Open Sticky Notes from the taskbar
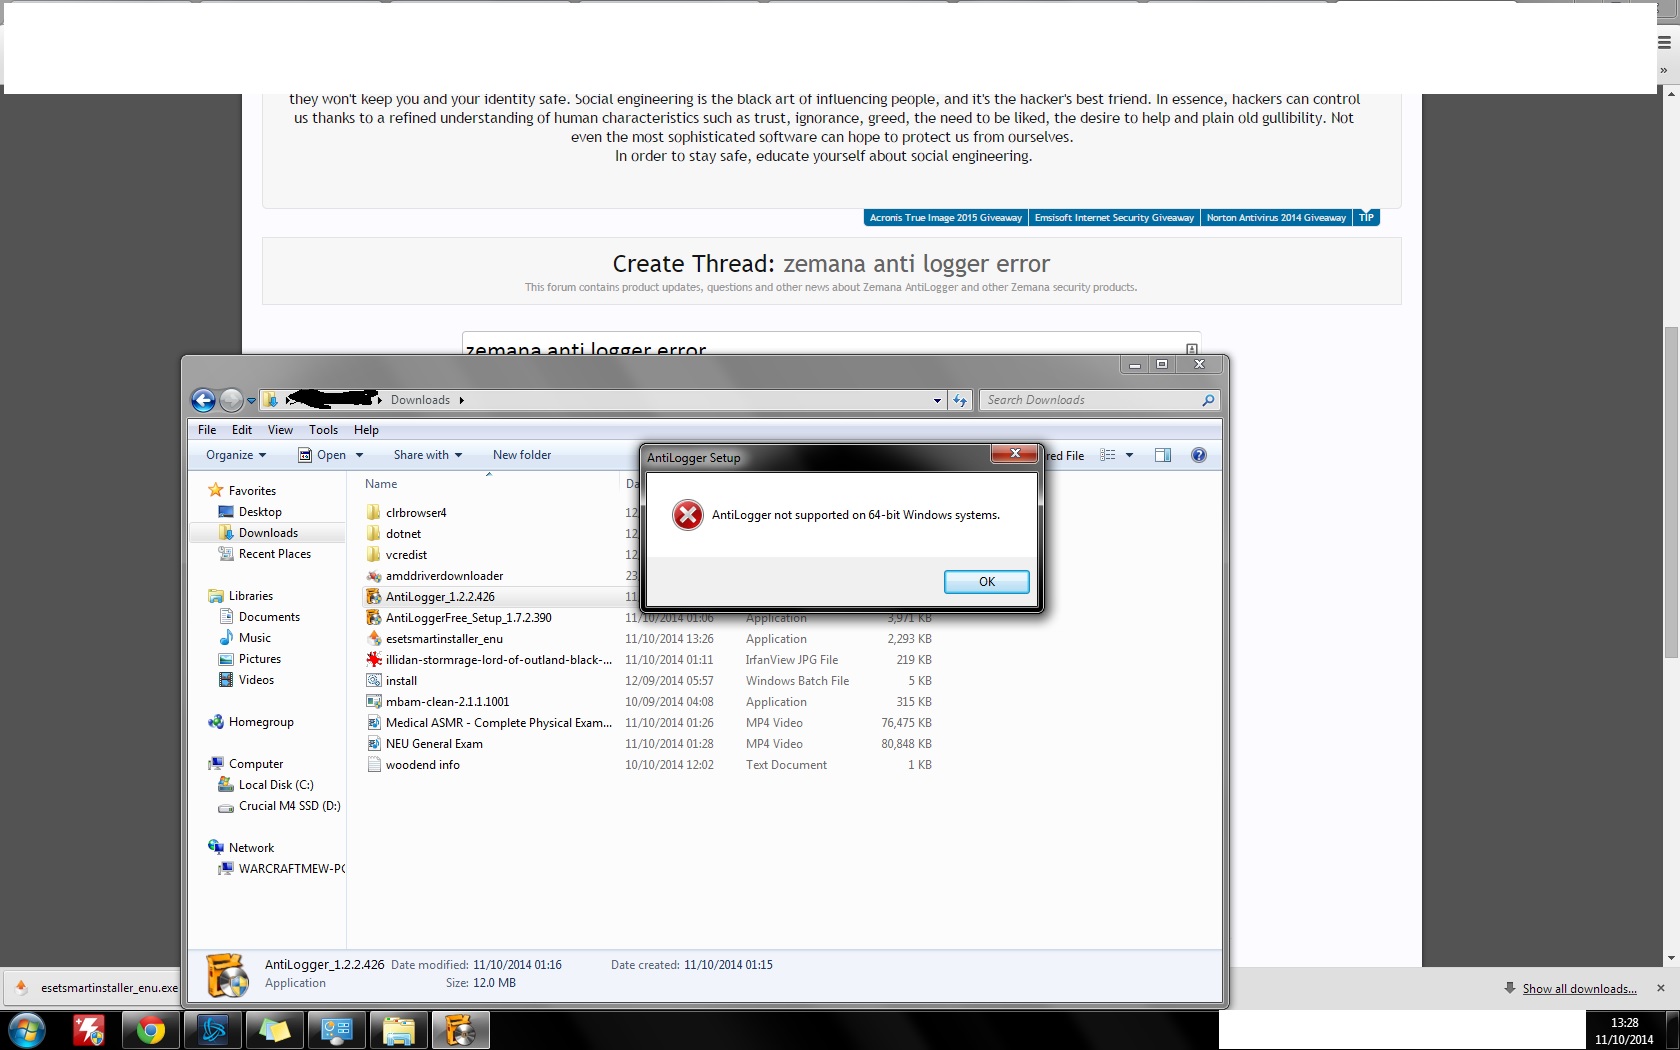This screenshot has width=1680, height=1050. click(x=275, y=1030)
